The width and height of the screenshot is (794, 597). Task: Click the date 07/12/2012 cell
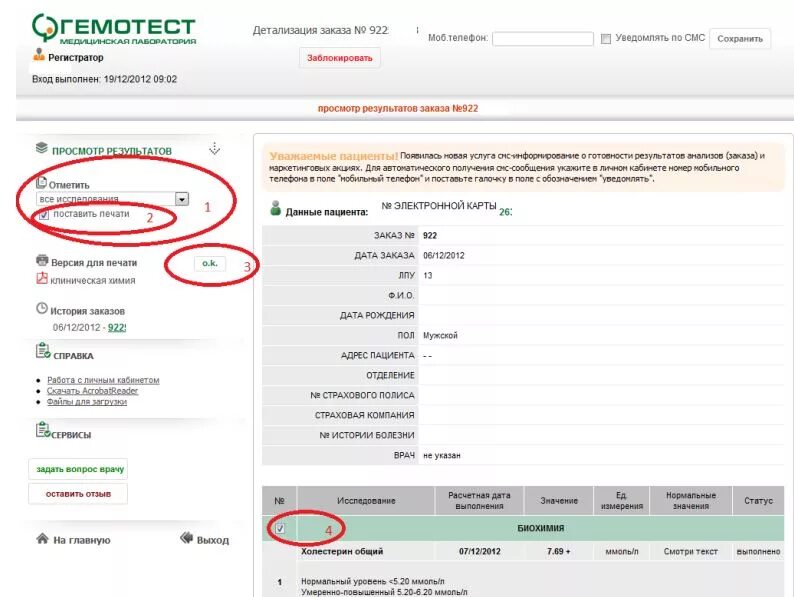480,551
